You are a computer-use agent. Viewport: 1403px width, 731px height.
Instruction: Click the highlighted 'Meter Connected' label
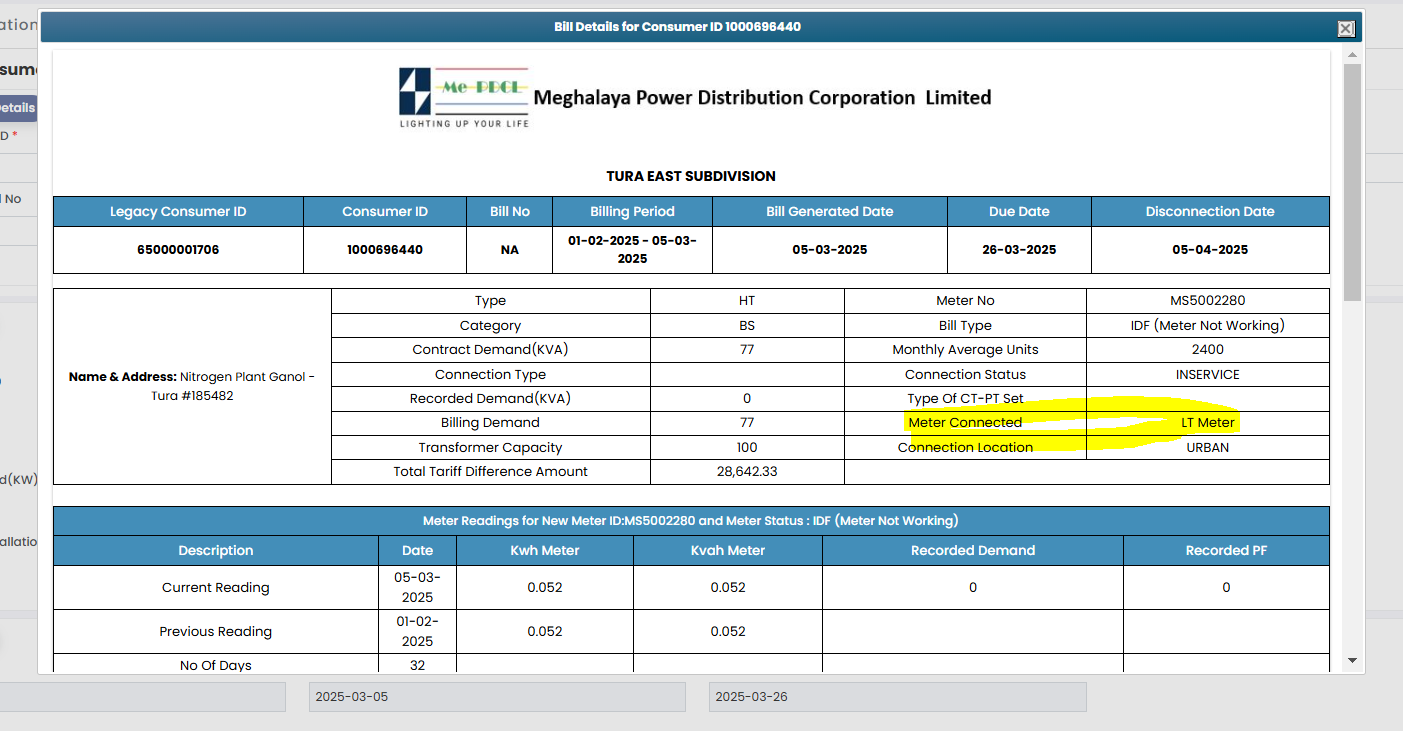coord(965,423)
